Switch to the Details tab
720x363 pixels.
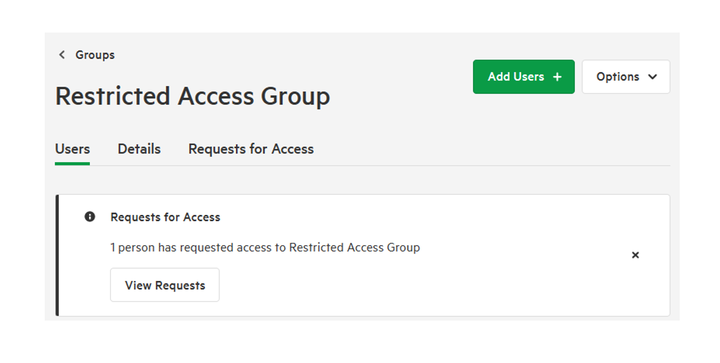pyautogui.click(x=139, y=149)
